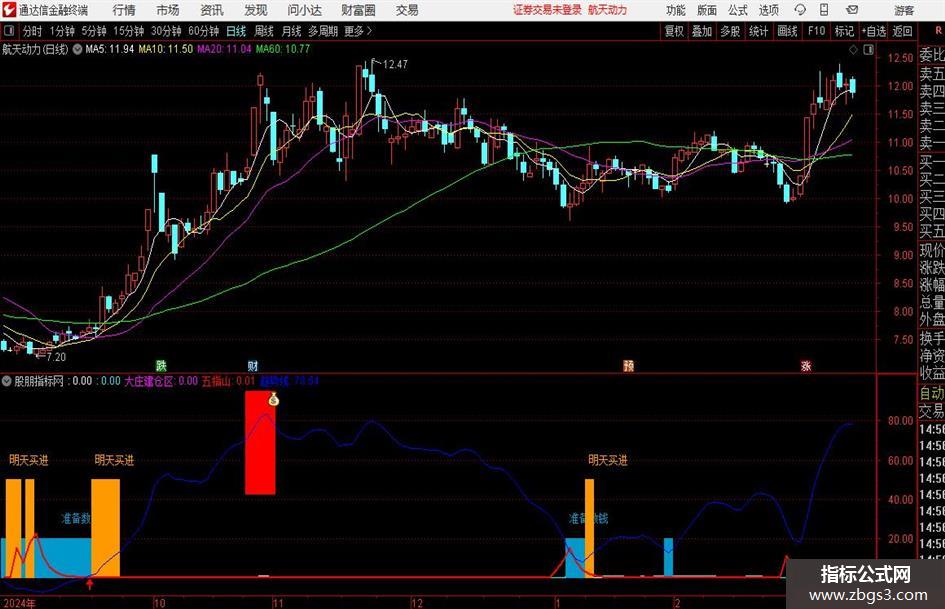Switch to the 30分钟 period

click(166, 31)
